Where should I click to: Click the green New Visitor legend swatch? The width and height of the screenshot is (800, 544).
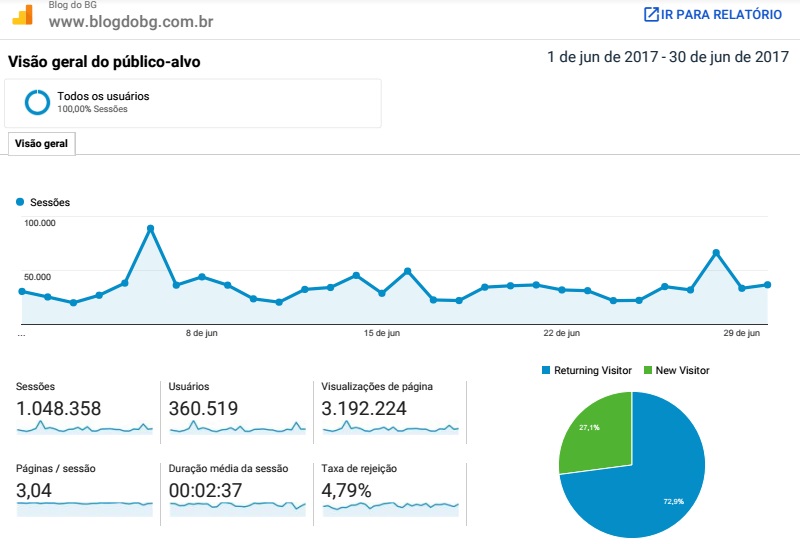tap(648, 370)
